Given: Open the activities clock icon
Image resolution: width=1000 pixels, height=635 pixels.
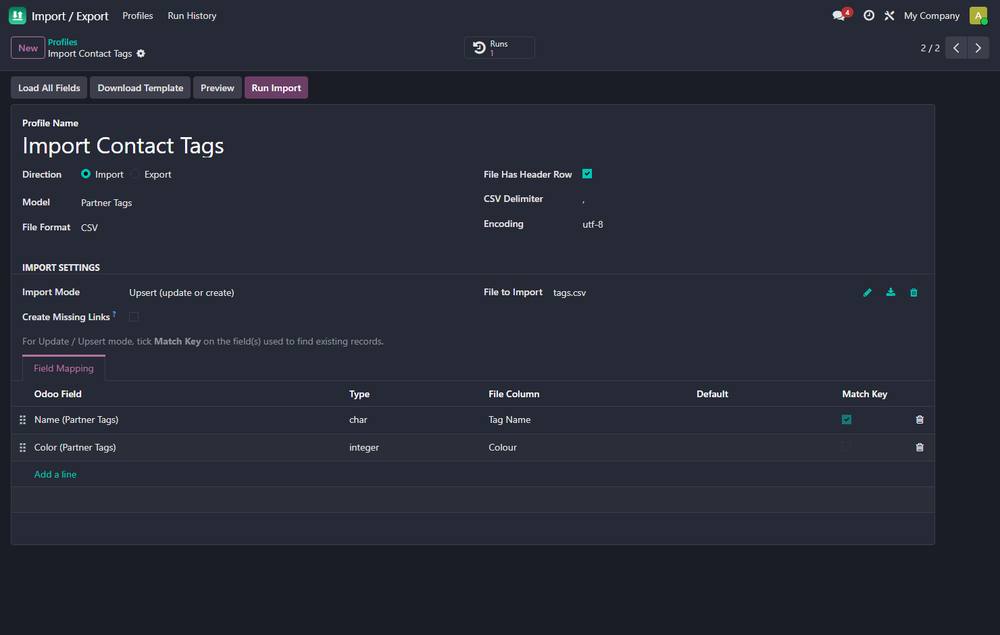Looking at the screenshot, I should click(869, 15).
